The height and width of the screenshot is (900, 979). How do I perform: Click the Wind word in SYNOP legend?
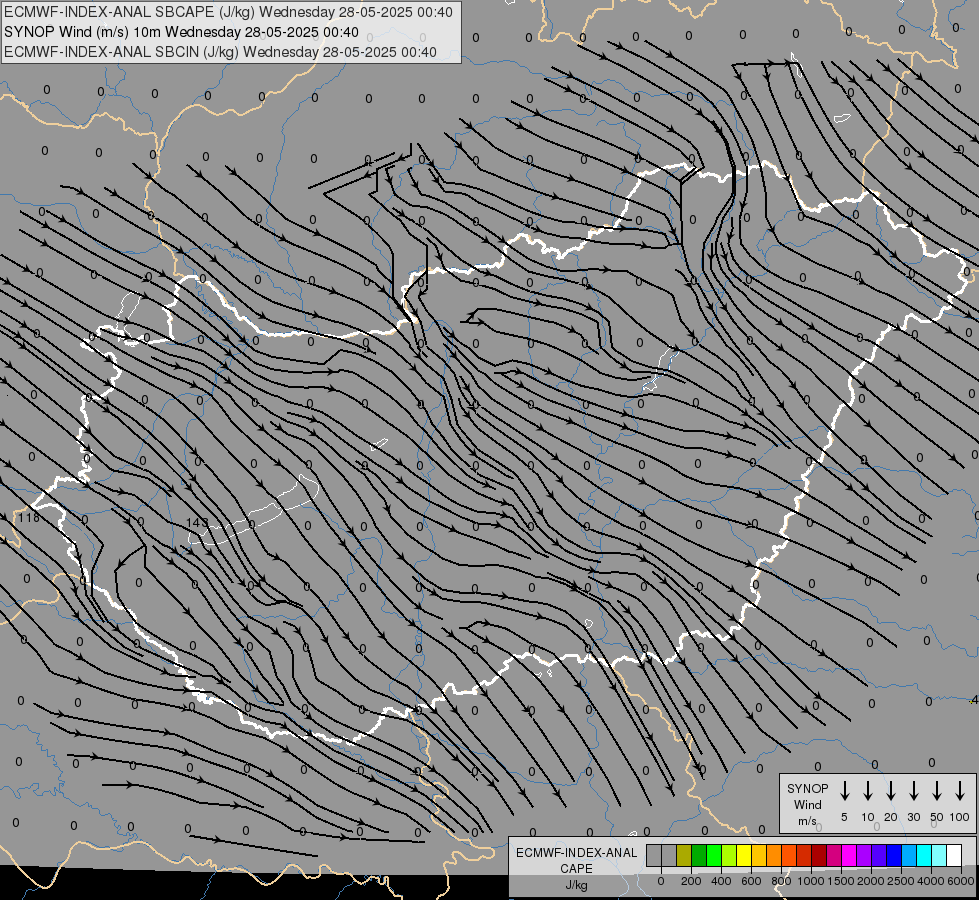click(807, 804)
